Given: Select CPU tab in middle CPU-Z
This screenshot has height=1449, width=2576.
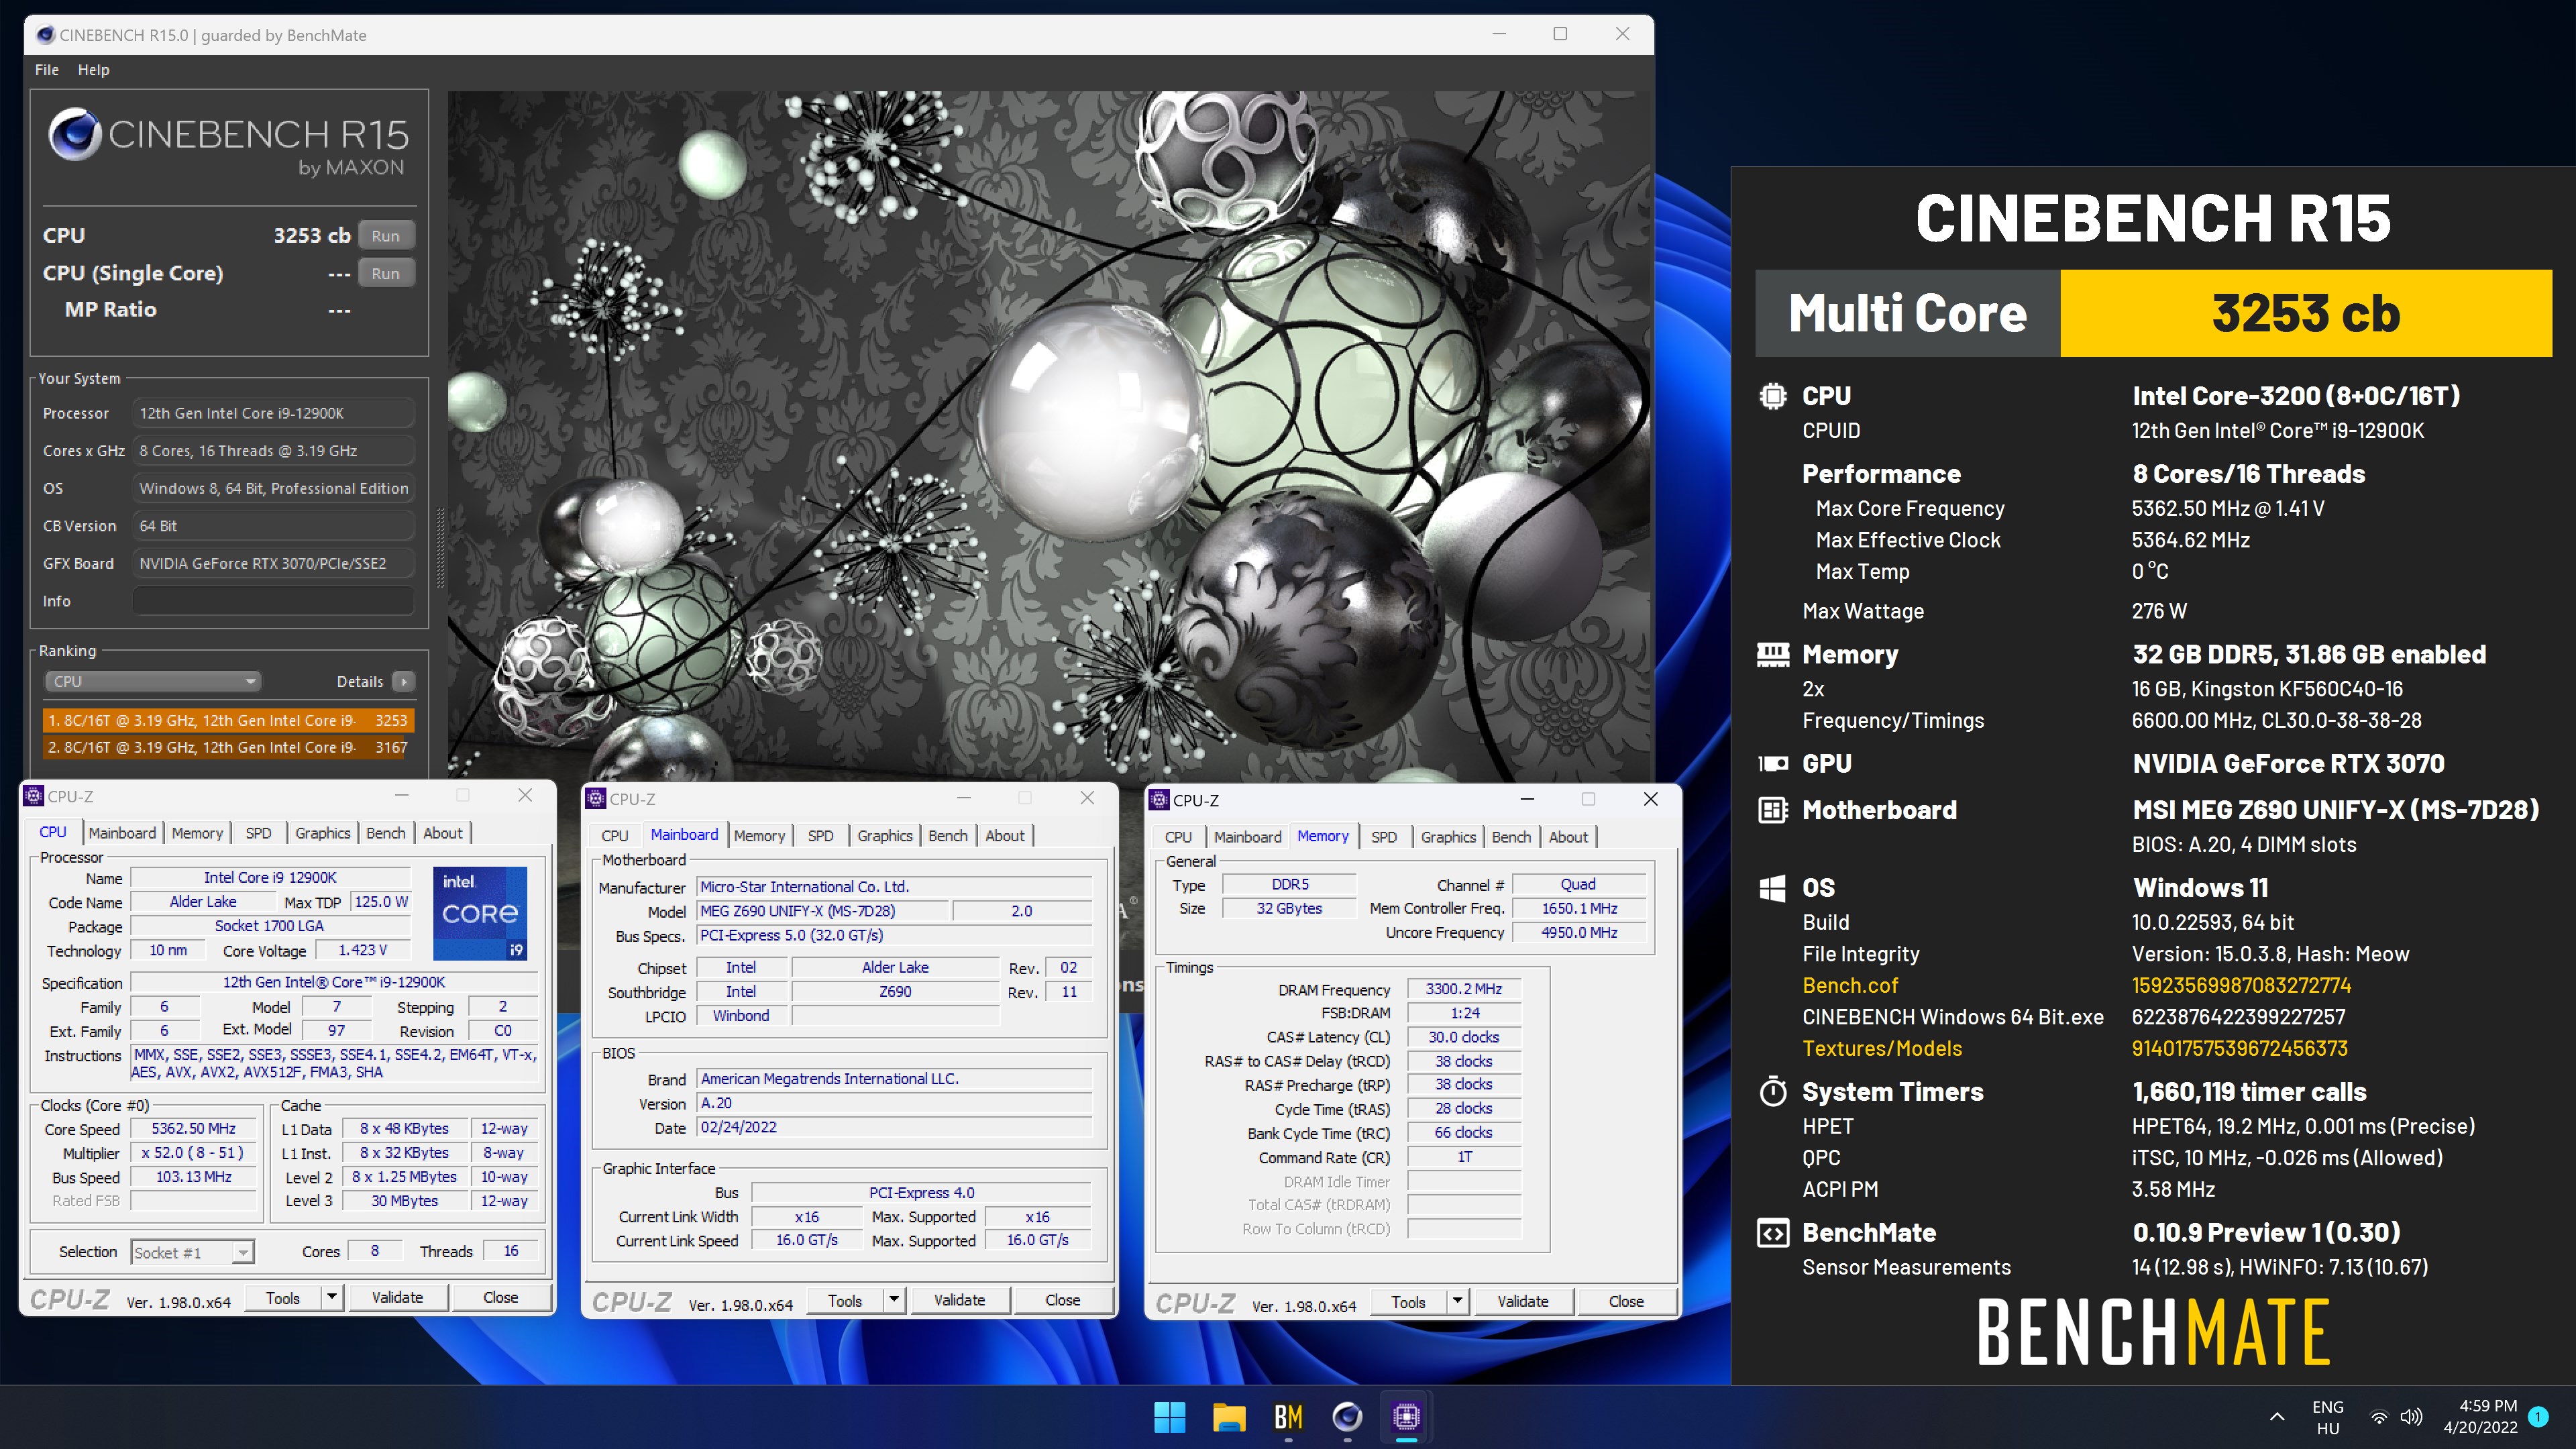Looking at the screenshot, I should (x=615, y=836).
